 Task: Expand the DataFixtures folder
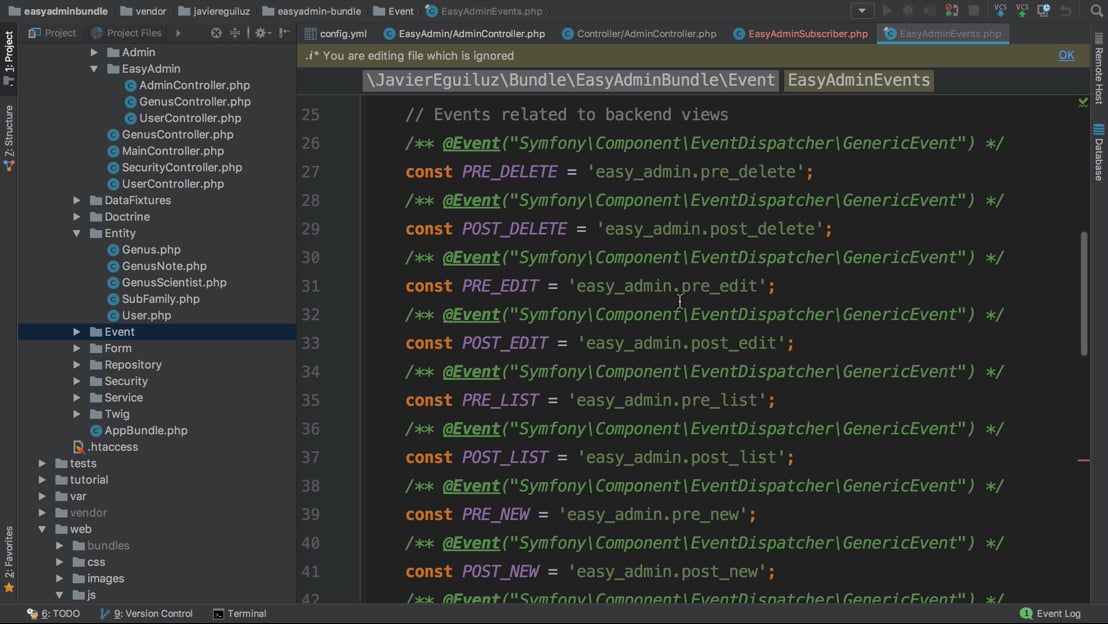76,200
